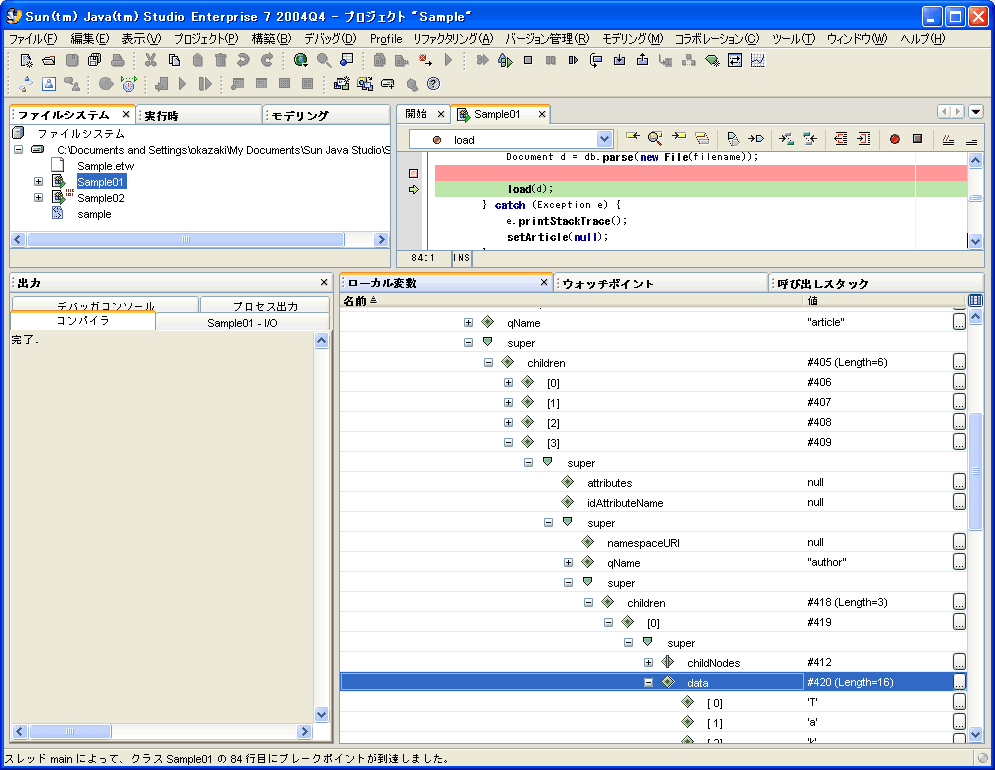Collapse the children #405 variable node

click(x=488, y=362)
